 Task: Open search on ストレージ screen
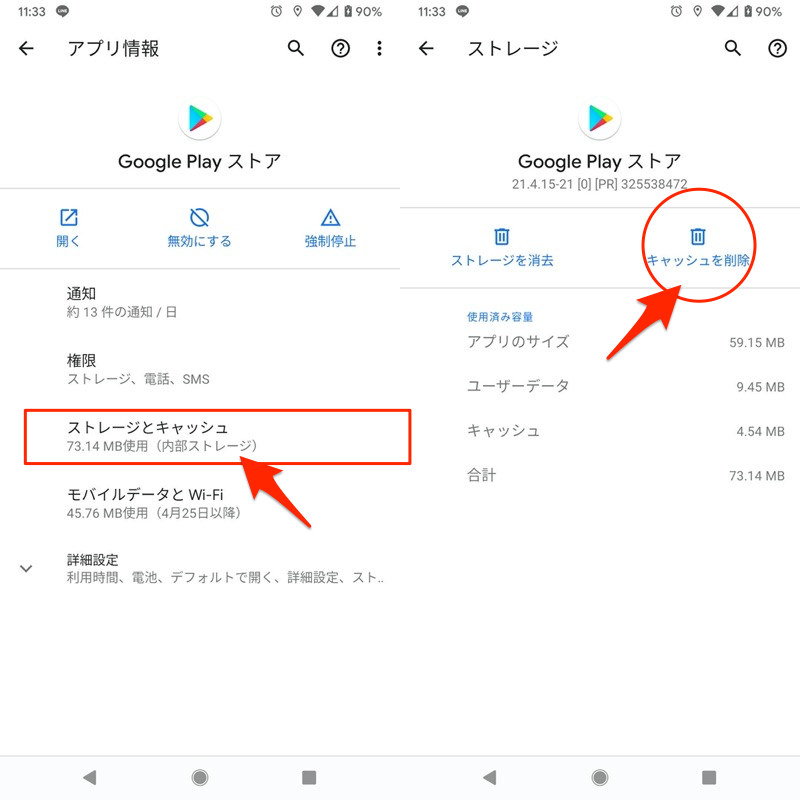733,48
